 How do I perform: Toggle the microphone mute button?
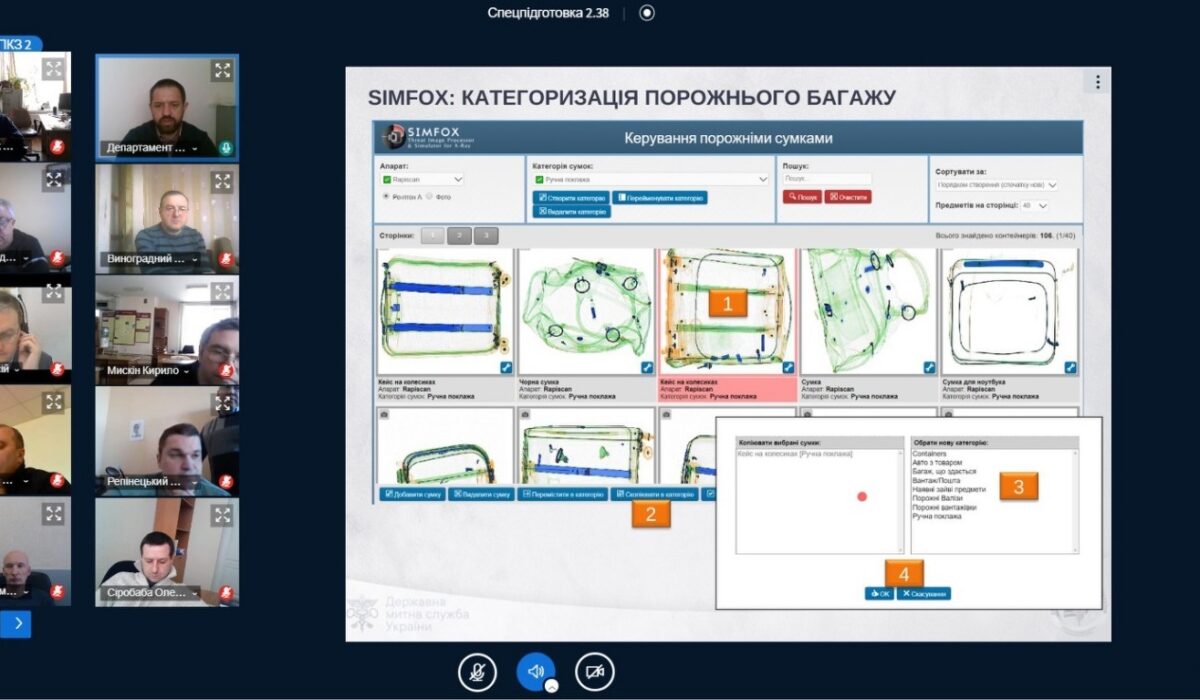[478, 672]
